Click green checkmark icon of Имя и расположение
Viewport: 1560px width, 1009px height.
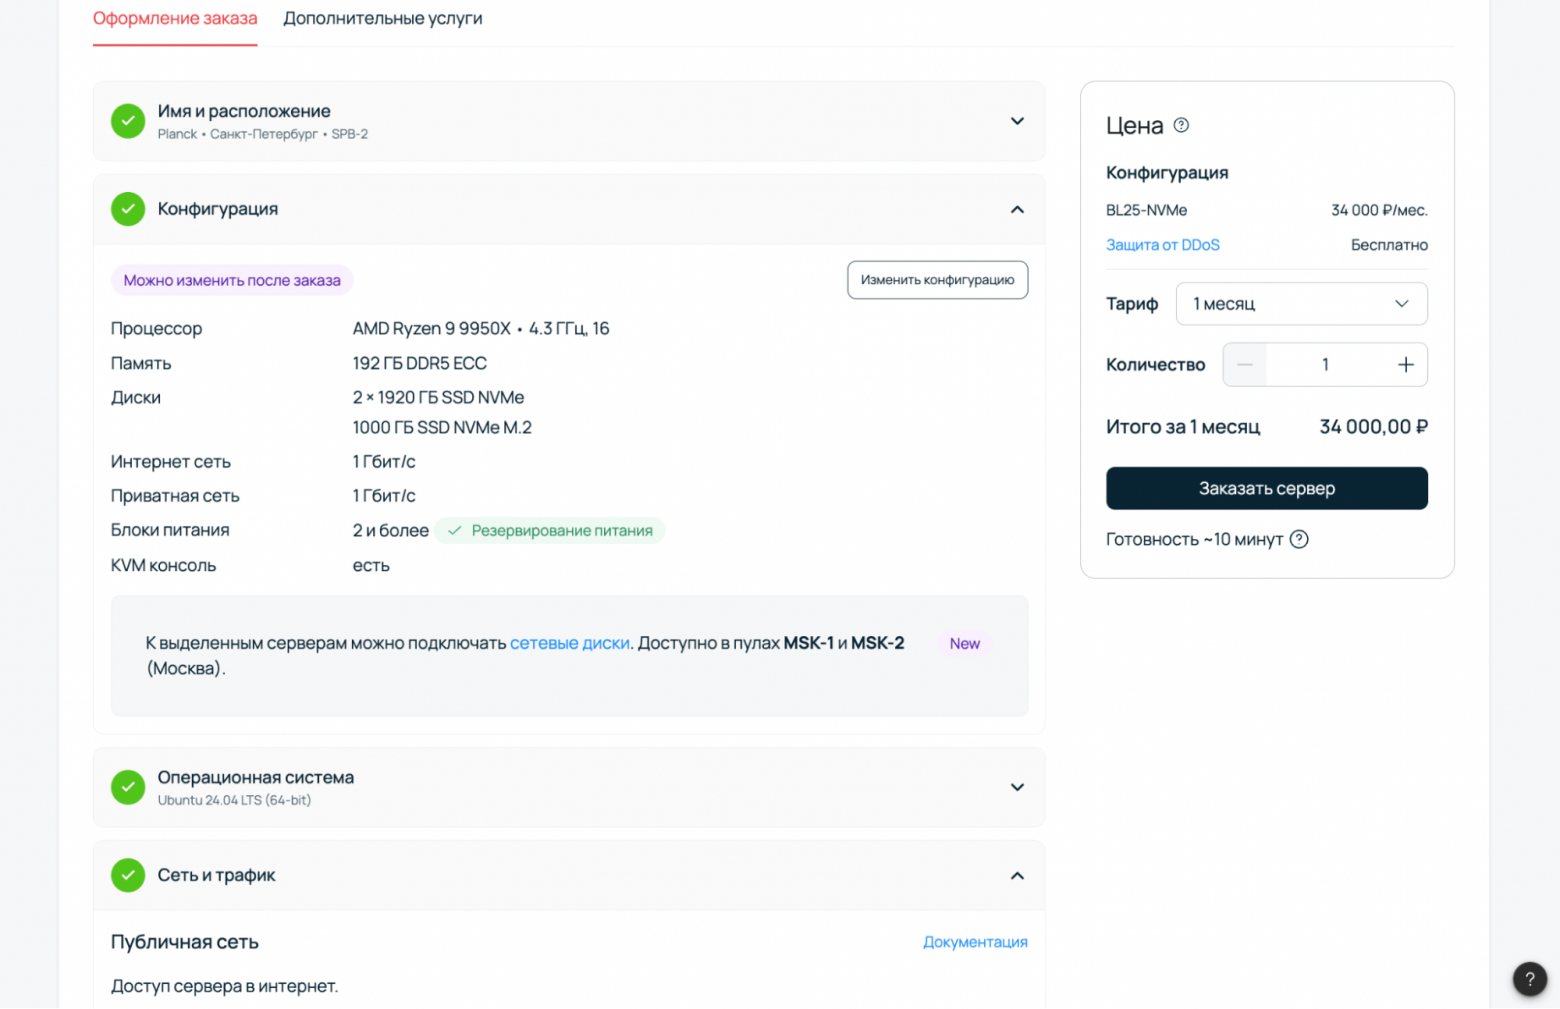pyautogui.click(x=128, y=121)
